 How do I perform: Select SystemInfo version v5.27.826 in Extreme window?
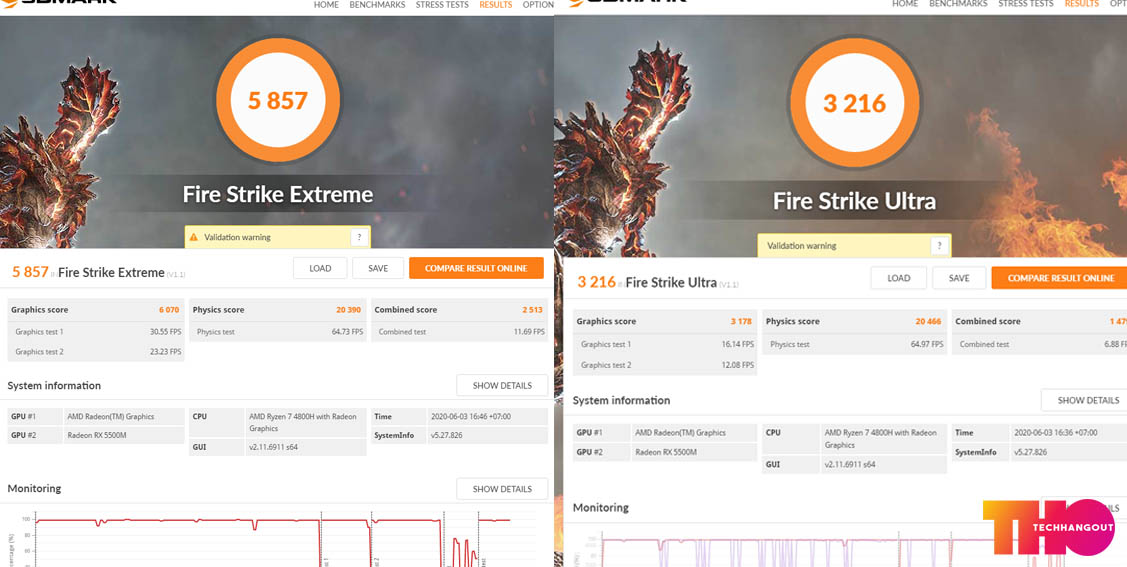(447, 435)
